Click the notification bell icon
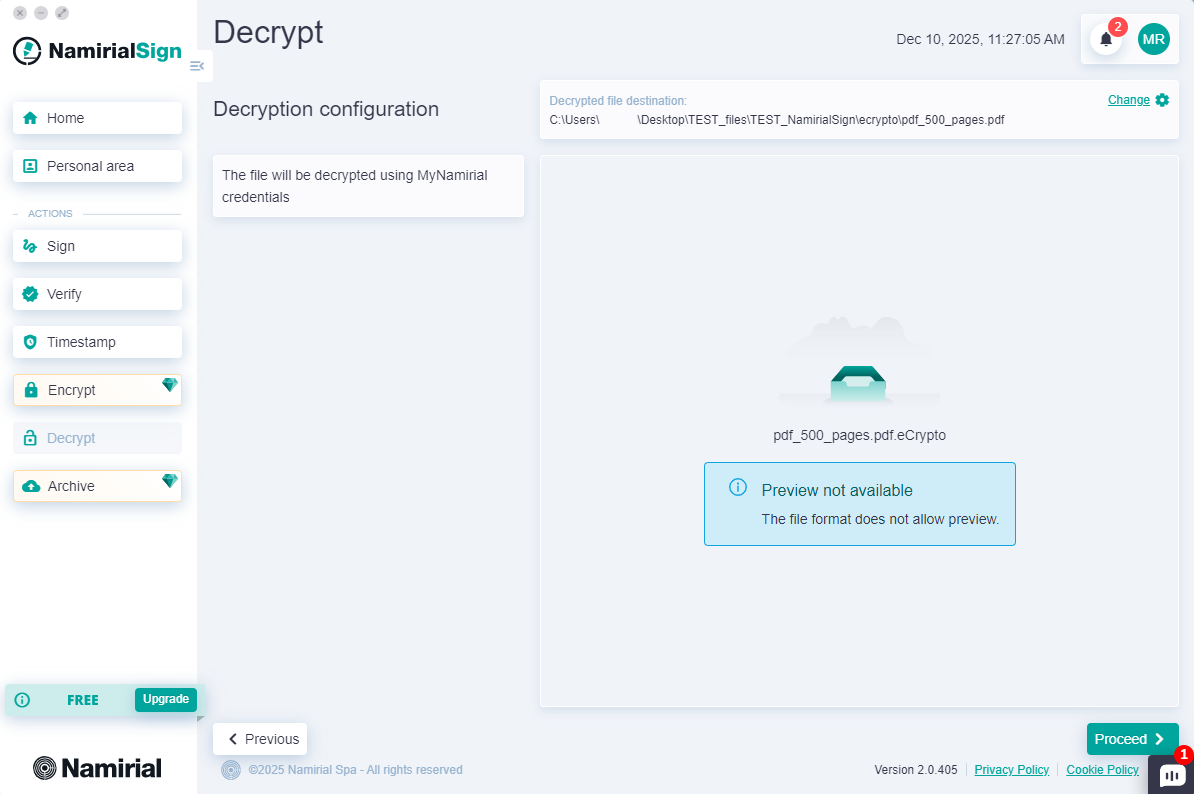 pyautogui.click(x=1105, y=39)
